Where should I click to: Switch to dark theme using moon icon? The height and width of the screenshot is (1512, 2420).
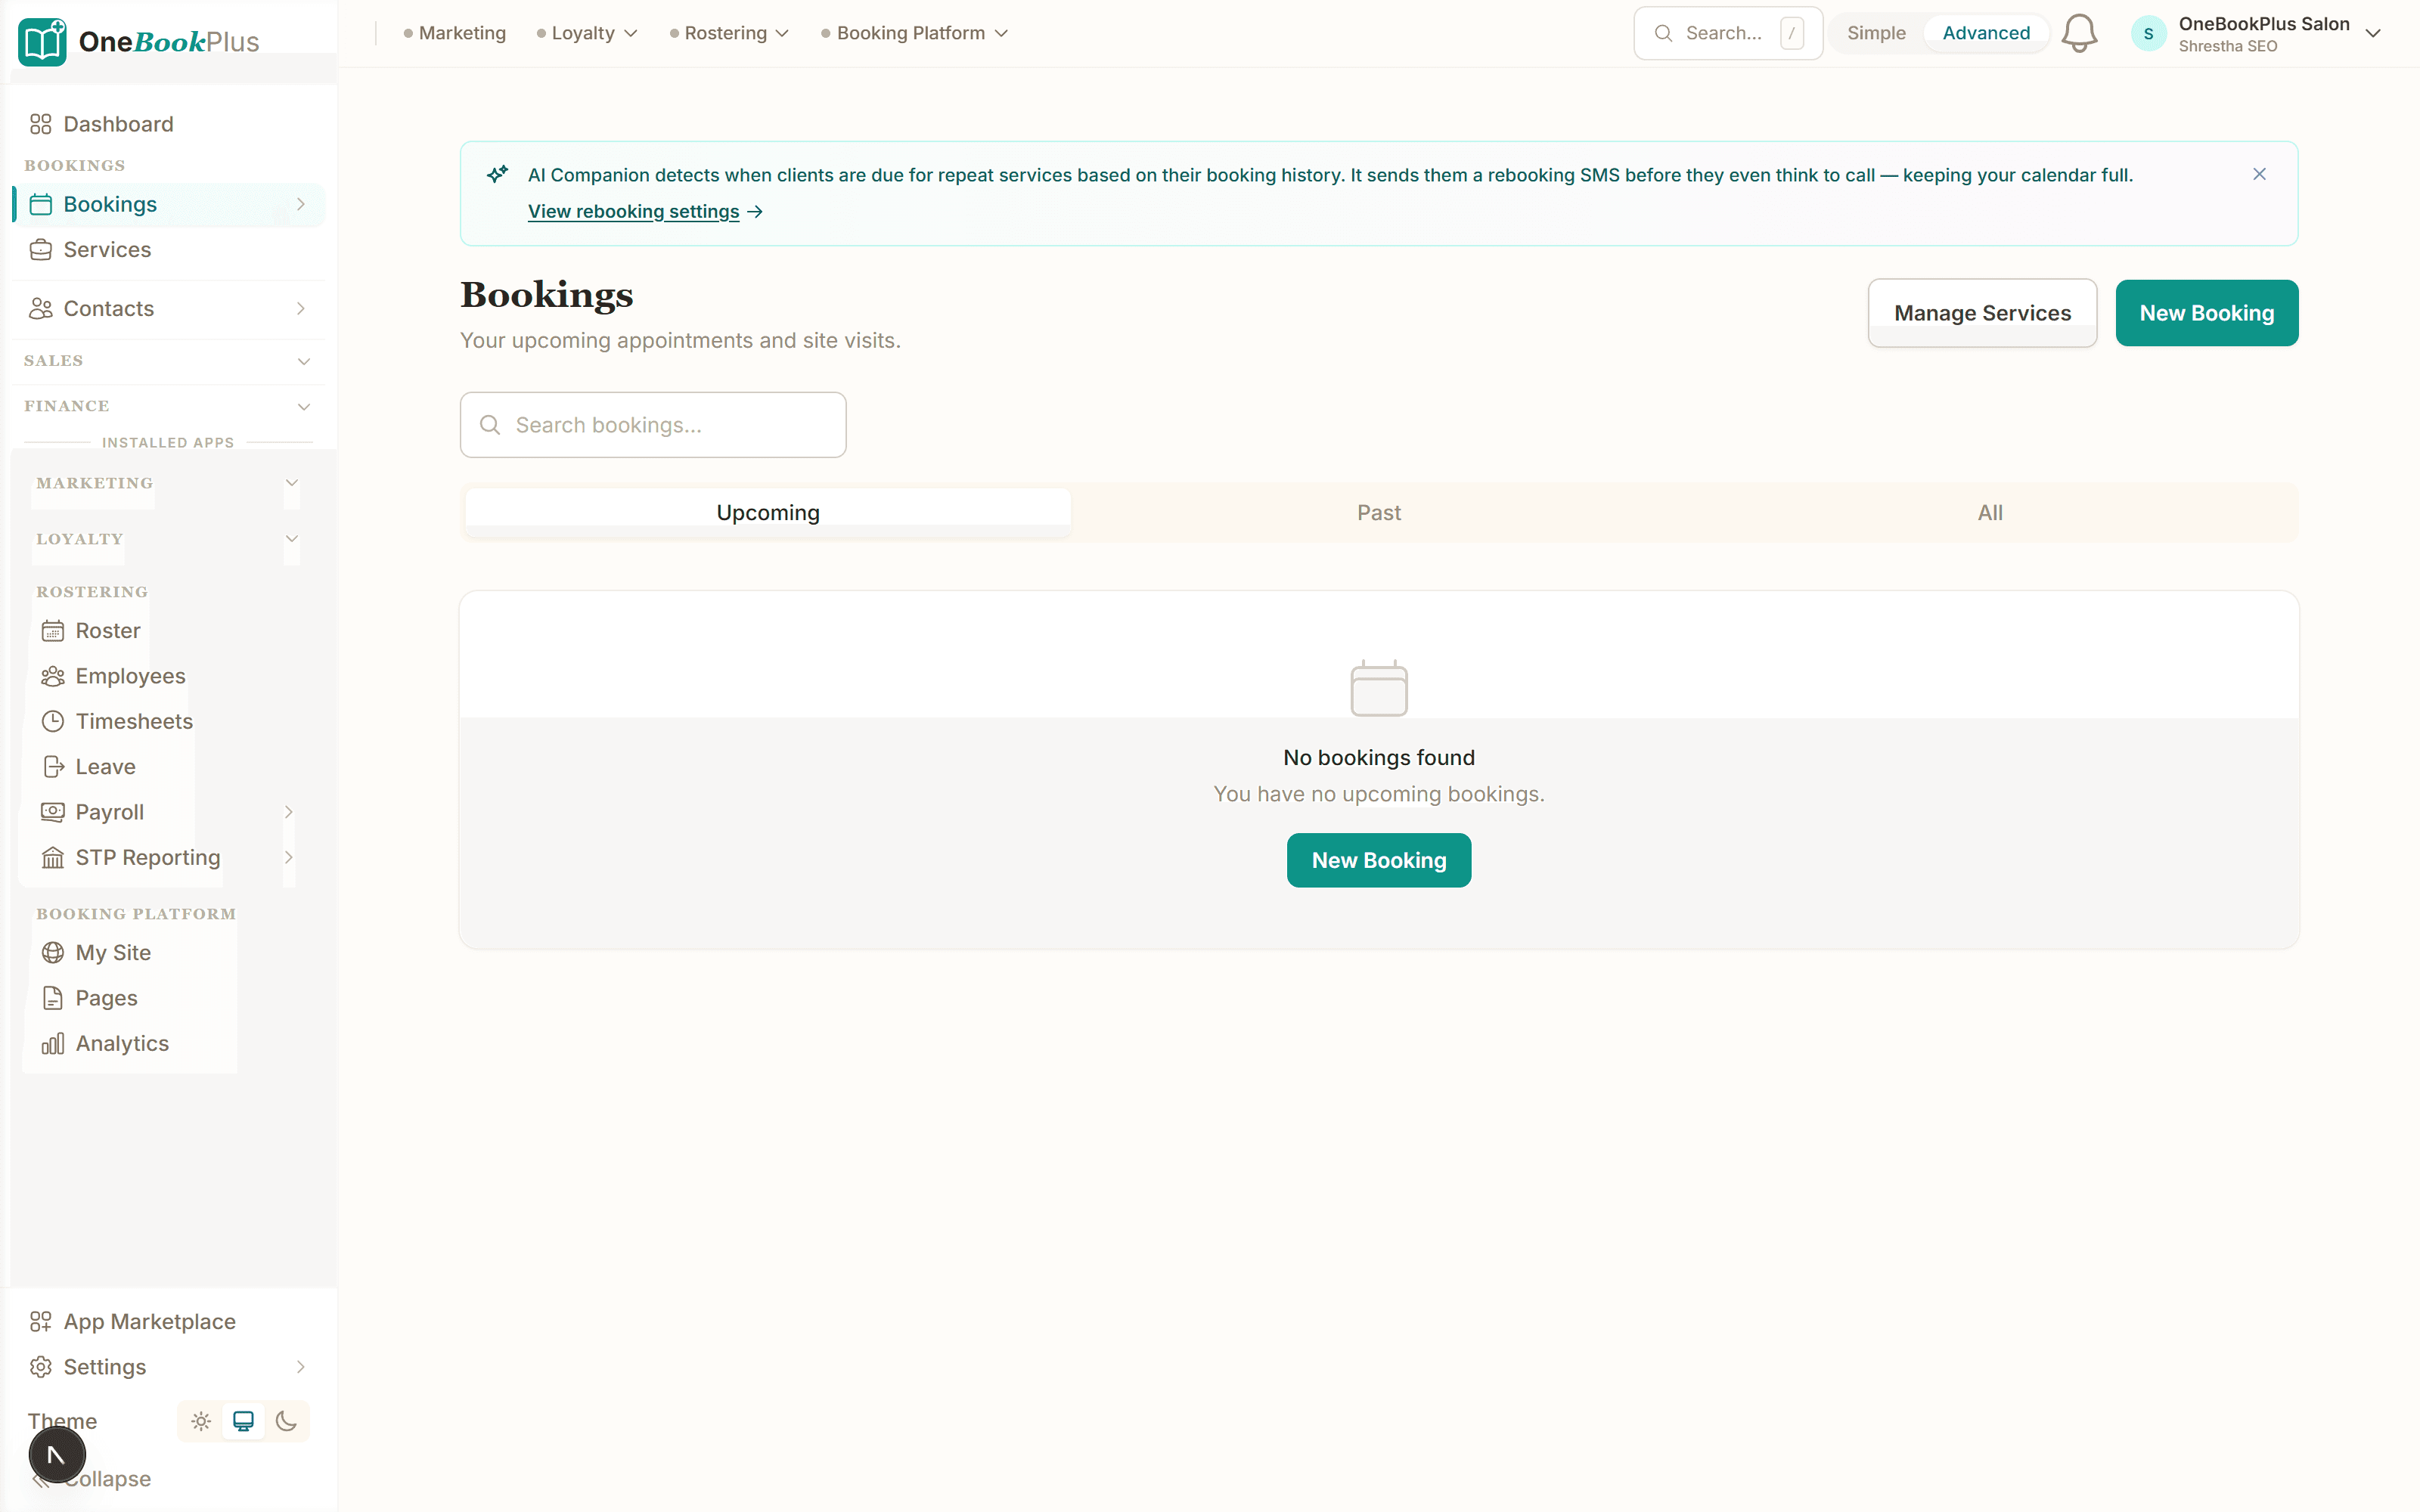[x=287, y=1421]
